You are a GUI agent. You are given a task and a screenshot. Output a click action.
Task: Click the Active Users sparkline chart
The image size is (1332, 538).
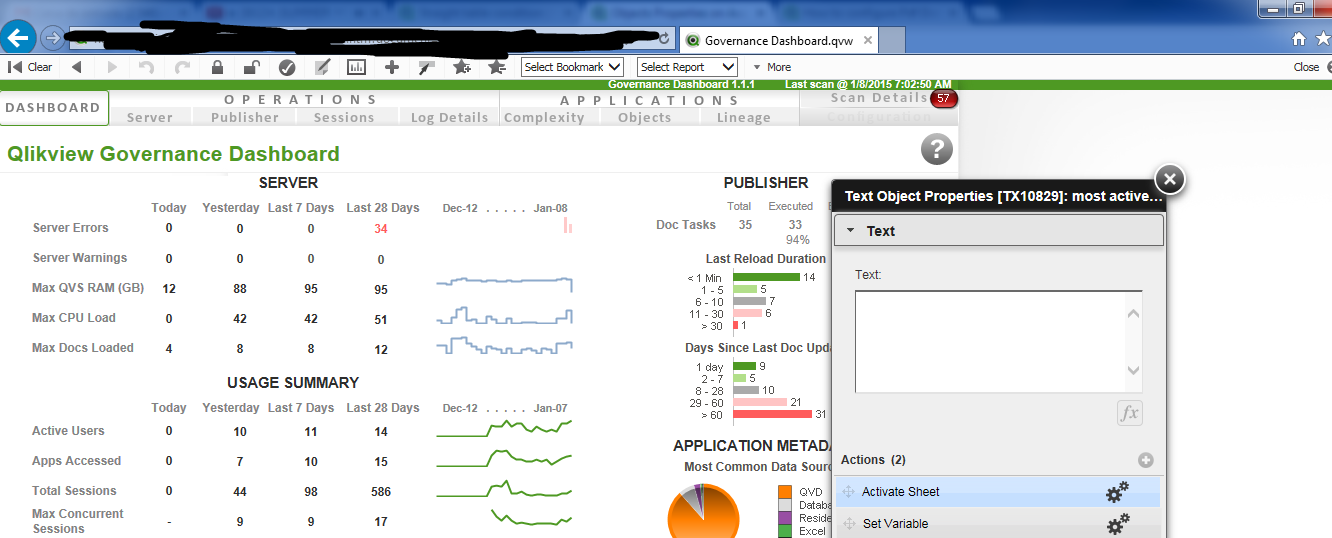[x=504, y=428]
